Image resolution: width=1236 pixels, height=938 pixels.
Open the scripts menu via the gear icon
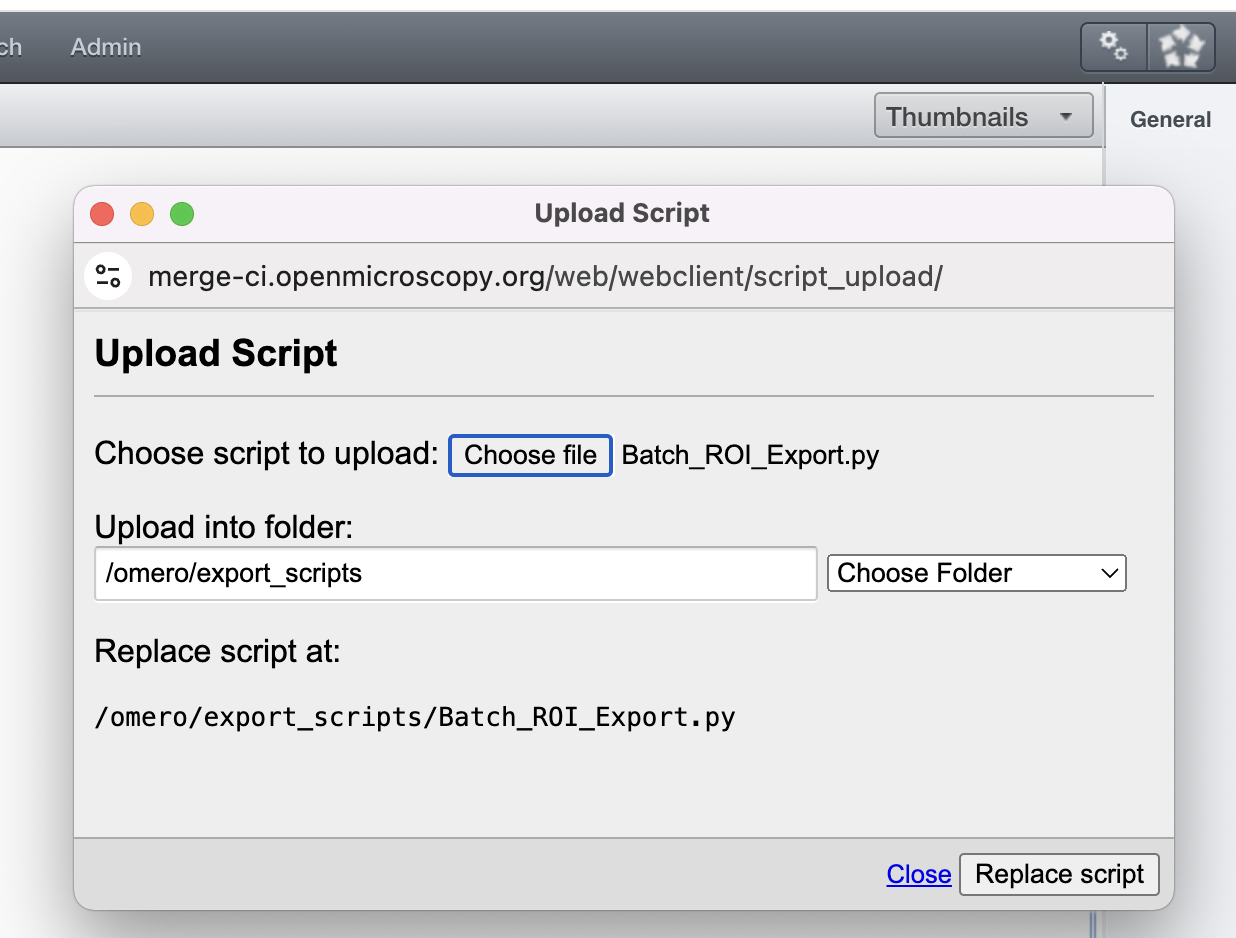pos(1113,46)
